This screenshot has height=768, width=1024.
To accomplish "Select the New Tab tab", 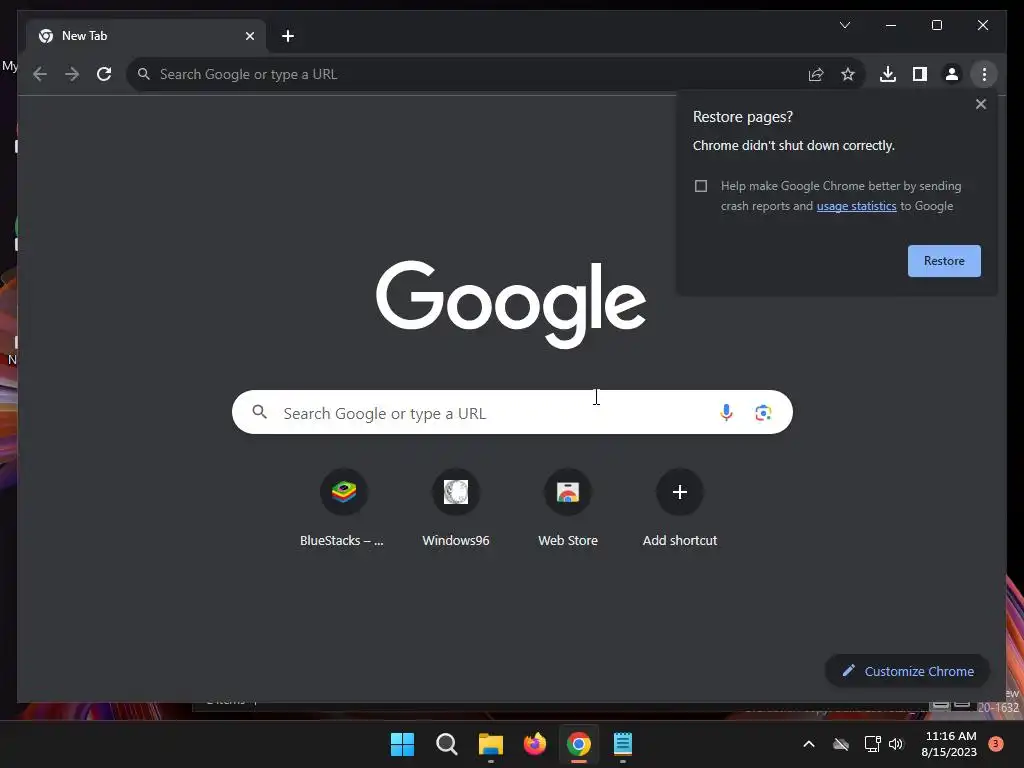I will click(146, 36).
